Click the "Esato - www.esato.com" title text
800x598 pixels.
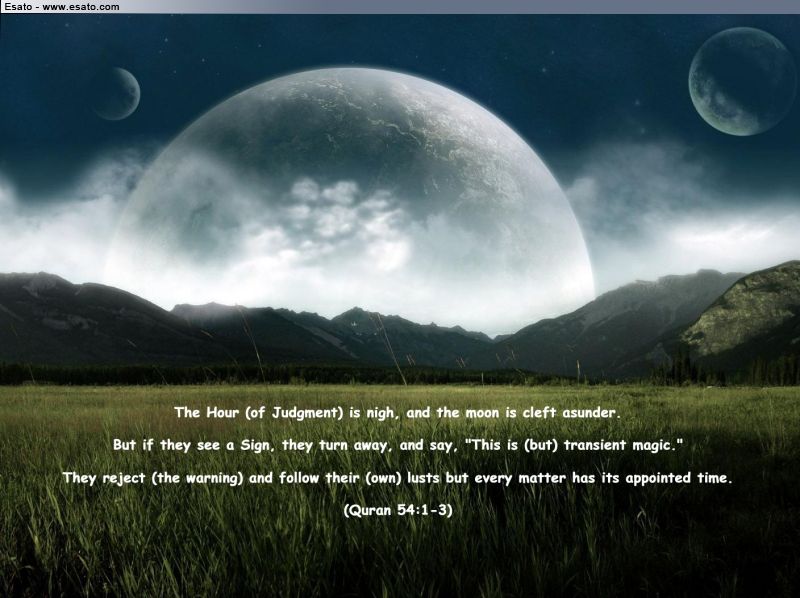point(62,7)
